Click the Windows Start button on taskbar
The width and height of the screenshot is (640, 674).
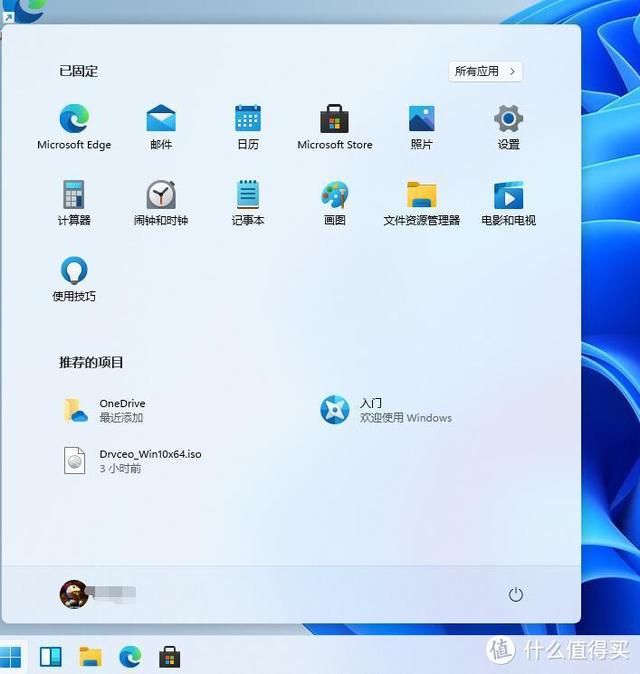pos(11,657)
